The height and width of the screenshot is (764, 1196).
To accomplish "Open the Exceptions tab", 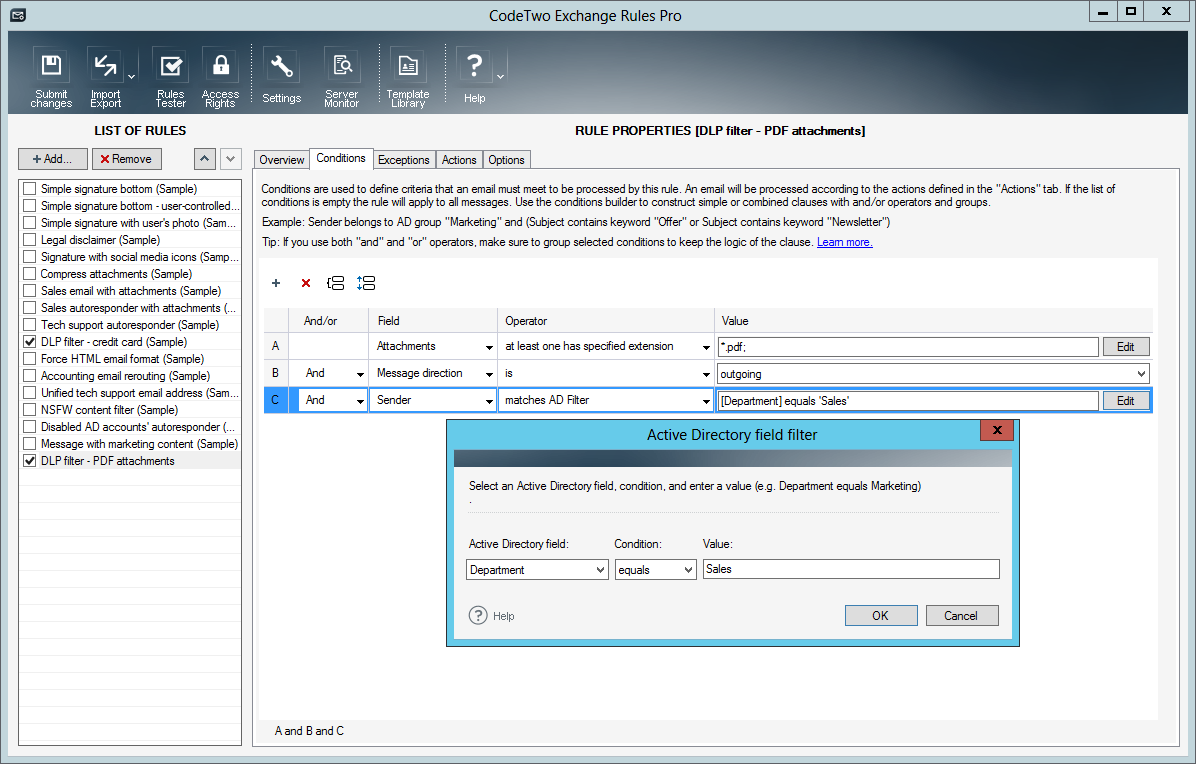I will point(403,159).
